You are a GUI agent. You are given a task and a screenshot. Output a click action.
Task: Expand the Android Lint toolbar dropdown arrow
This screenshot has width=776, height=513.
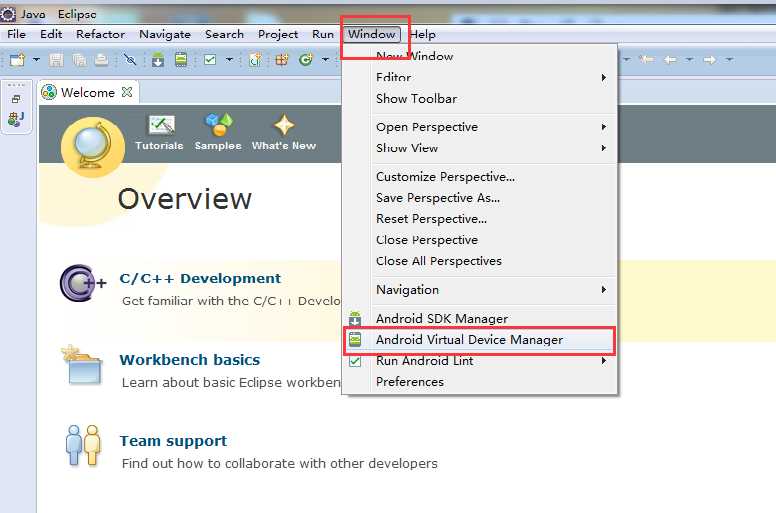click(229, 60)
